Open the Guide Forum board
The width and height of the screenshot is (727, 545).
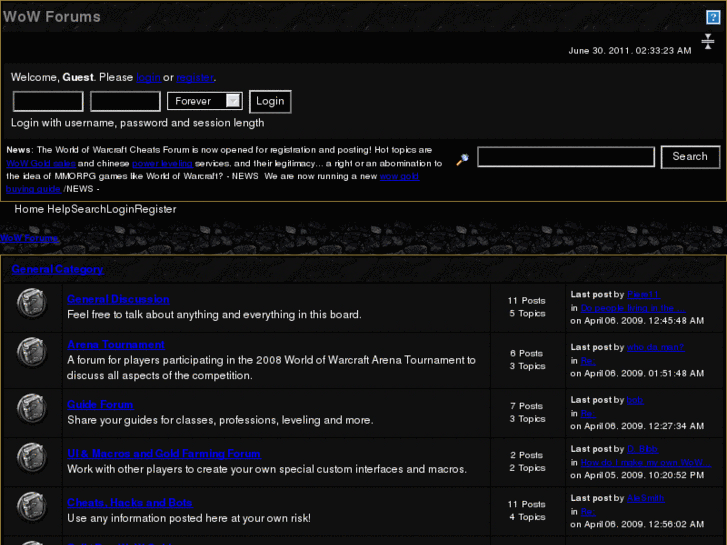point(101,404)
